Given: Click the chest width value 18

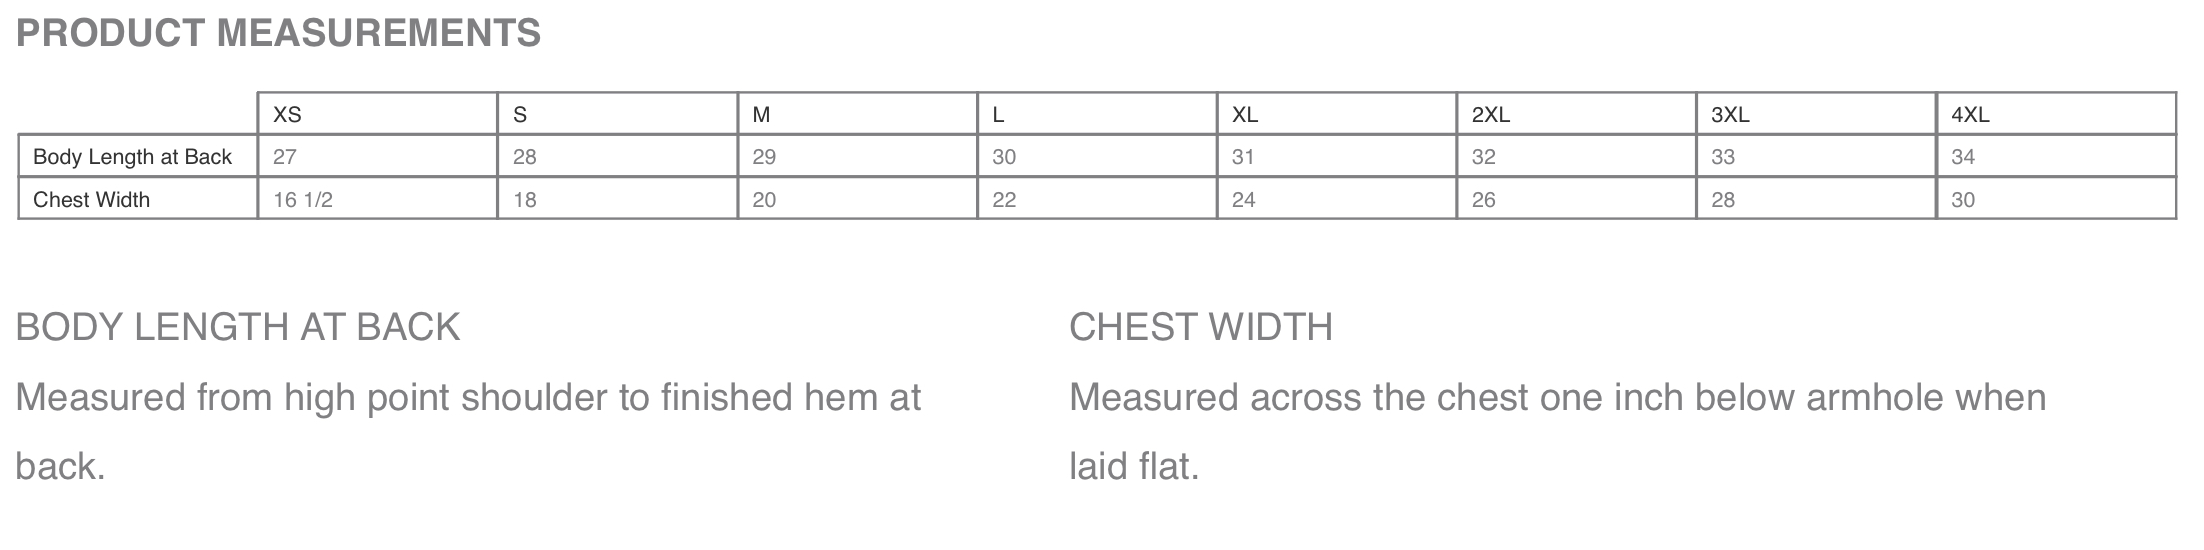Looking at the screenshot, I should point(525,200).
